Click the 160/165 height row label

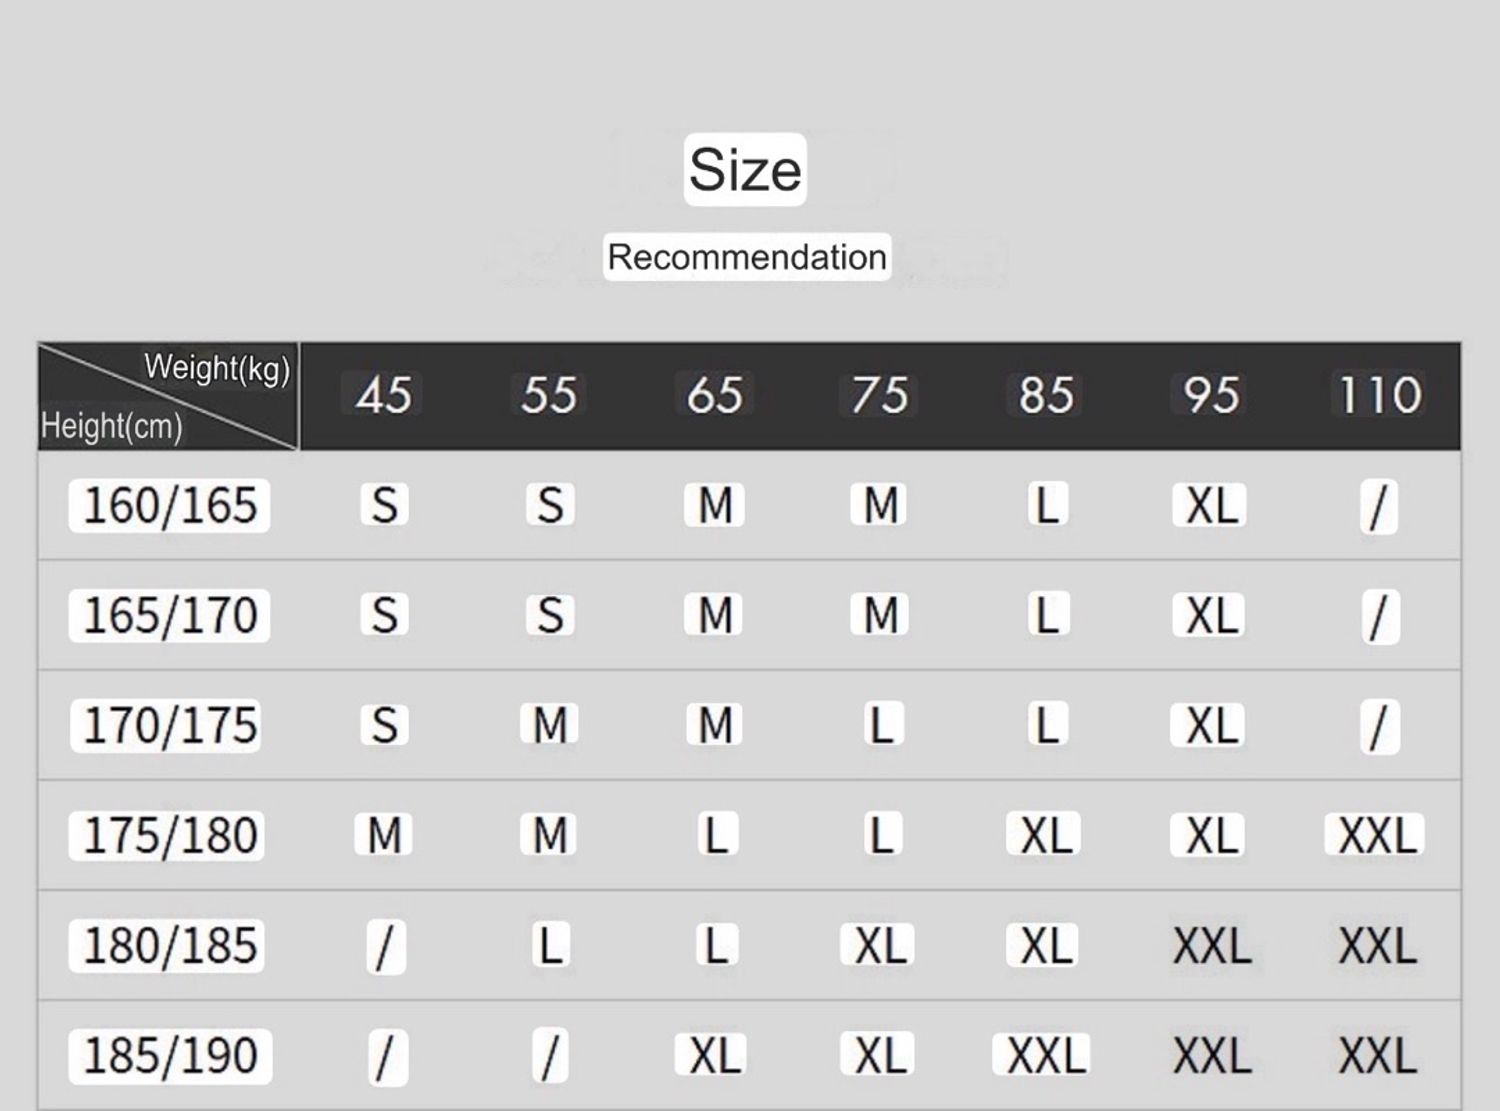coord(170,505)
